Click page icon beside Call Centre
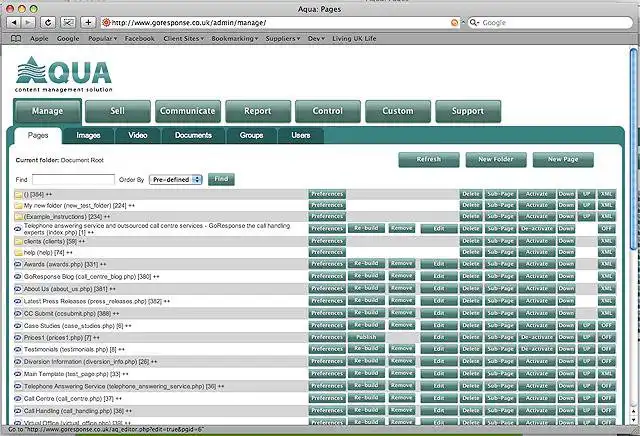The height and width of the screenshot is (436, 640). click(18, 398)
